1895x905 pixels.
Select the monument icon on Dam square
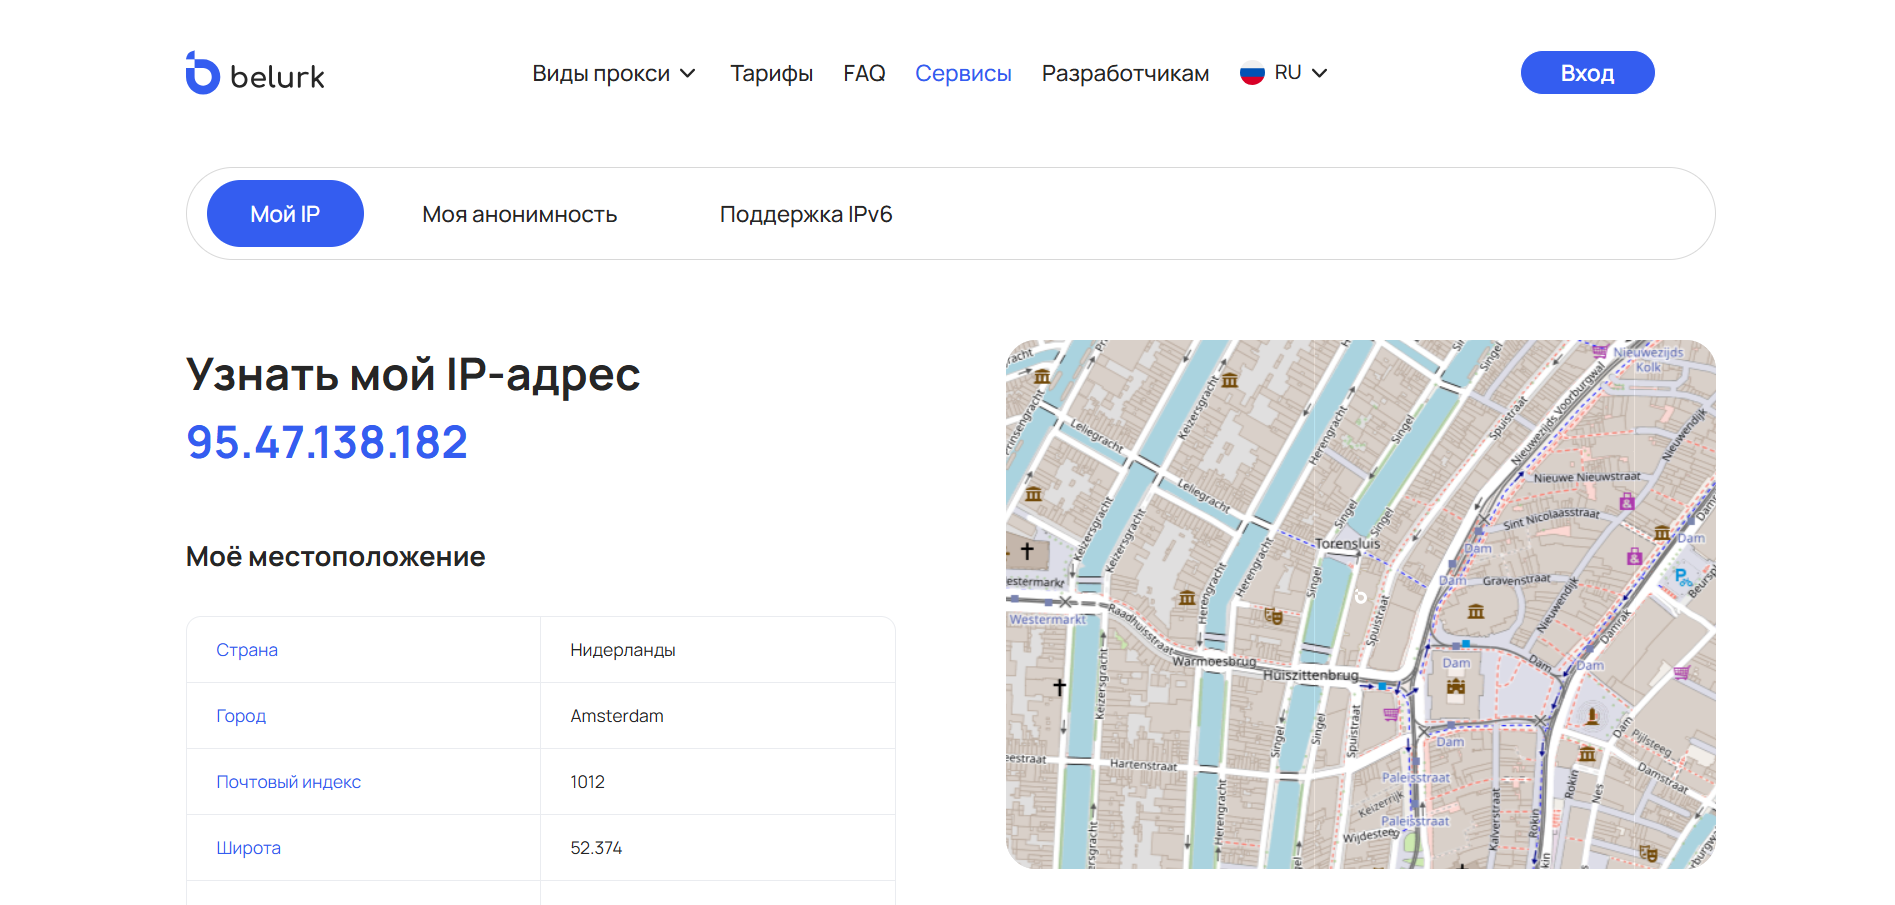tap(1592, 716)
